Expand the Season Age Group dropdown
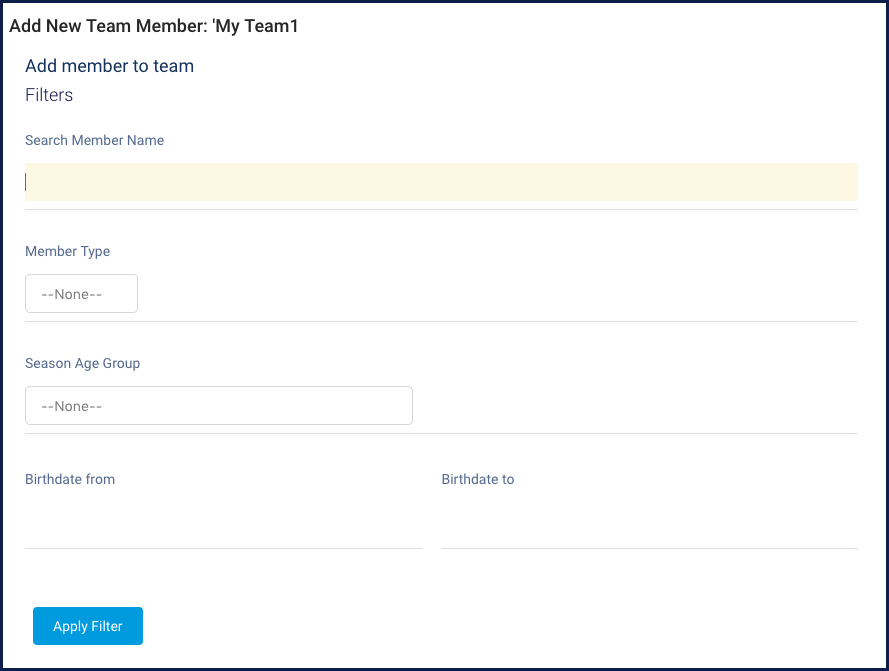Viewport: 889px width, 671px height. [x=218, y=406]
